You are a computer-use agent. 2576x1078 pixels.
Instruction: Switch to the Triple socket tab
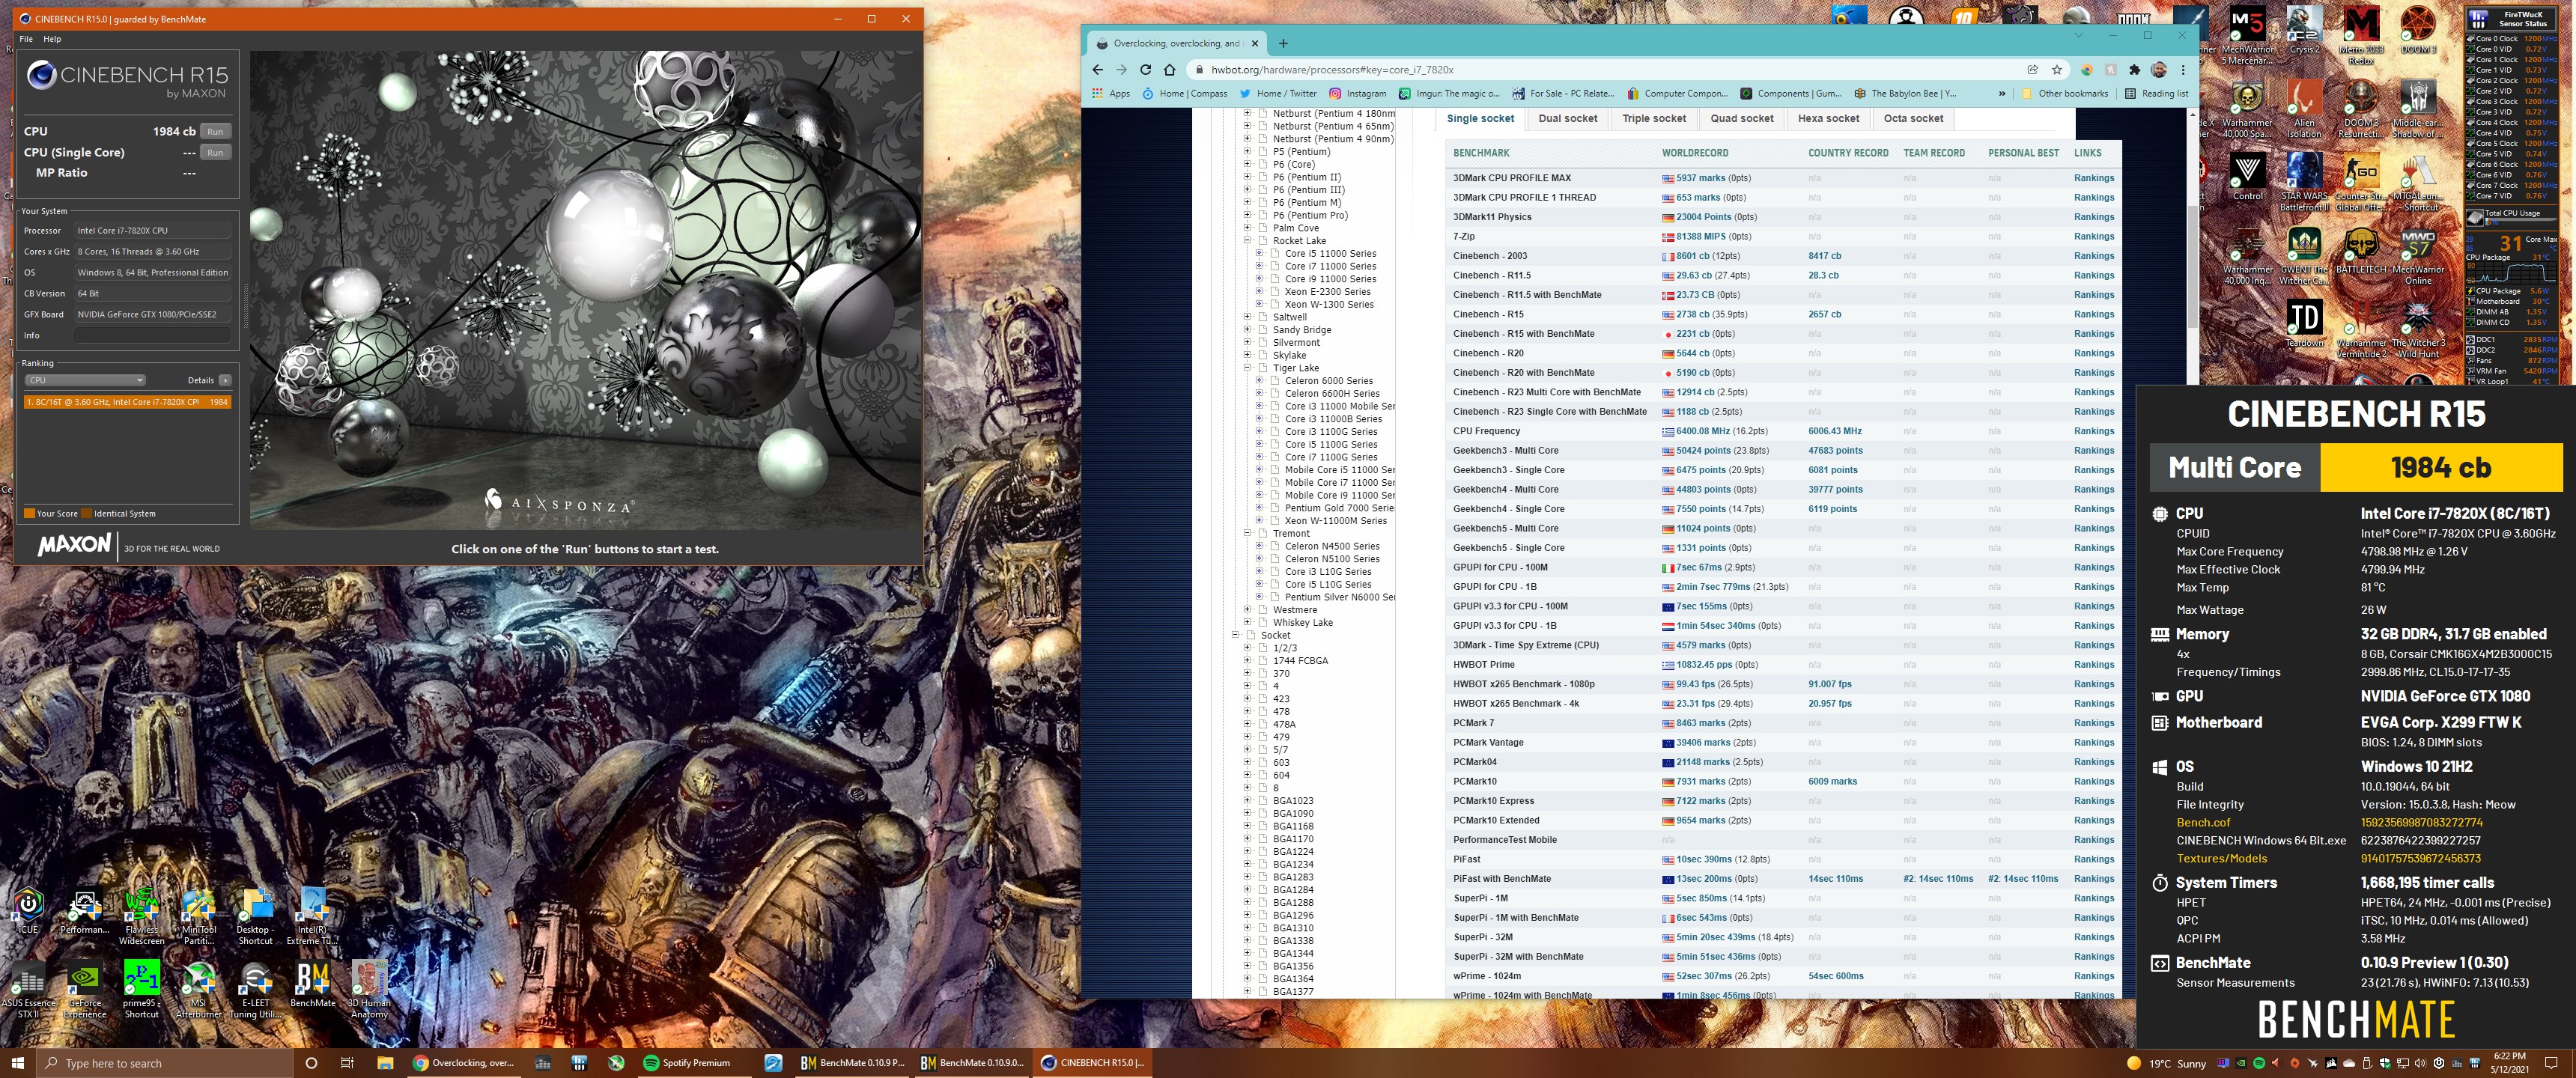click(1654, 118)
